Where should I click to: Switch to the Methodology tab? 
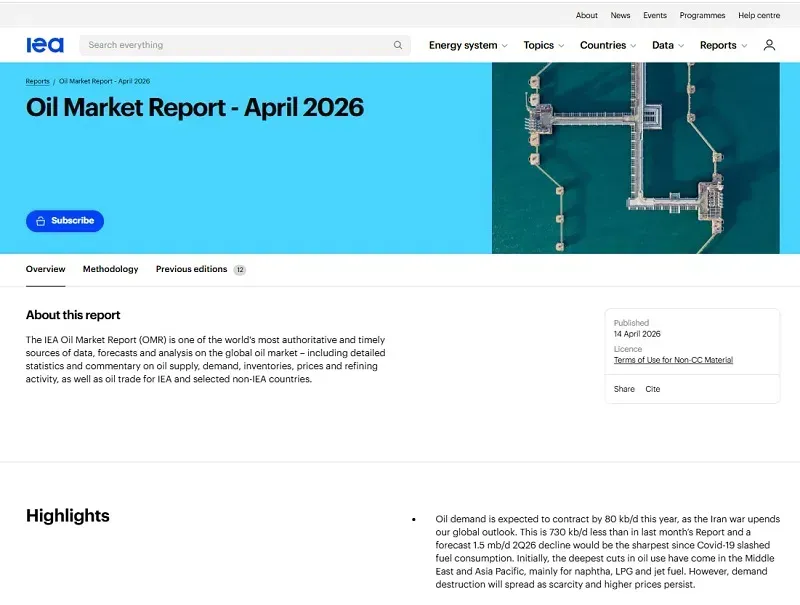click(x=110, y=269)
